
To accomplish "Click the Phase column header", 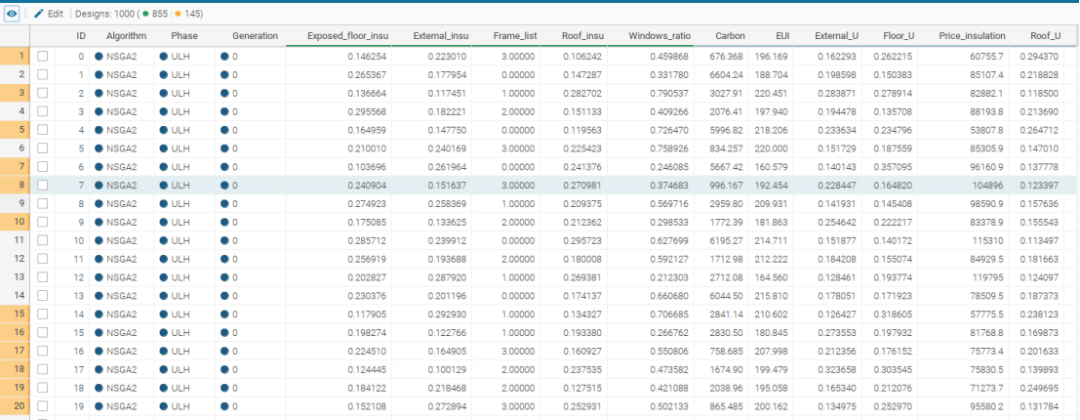I will pyautogui.click(x=185, y=36).
